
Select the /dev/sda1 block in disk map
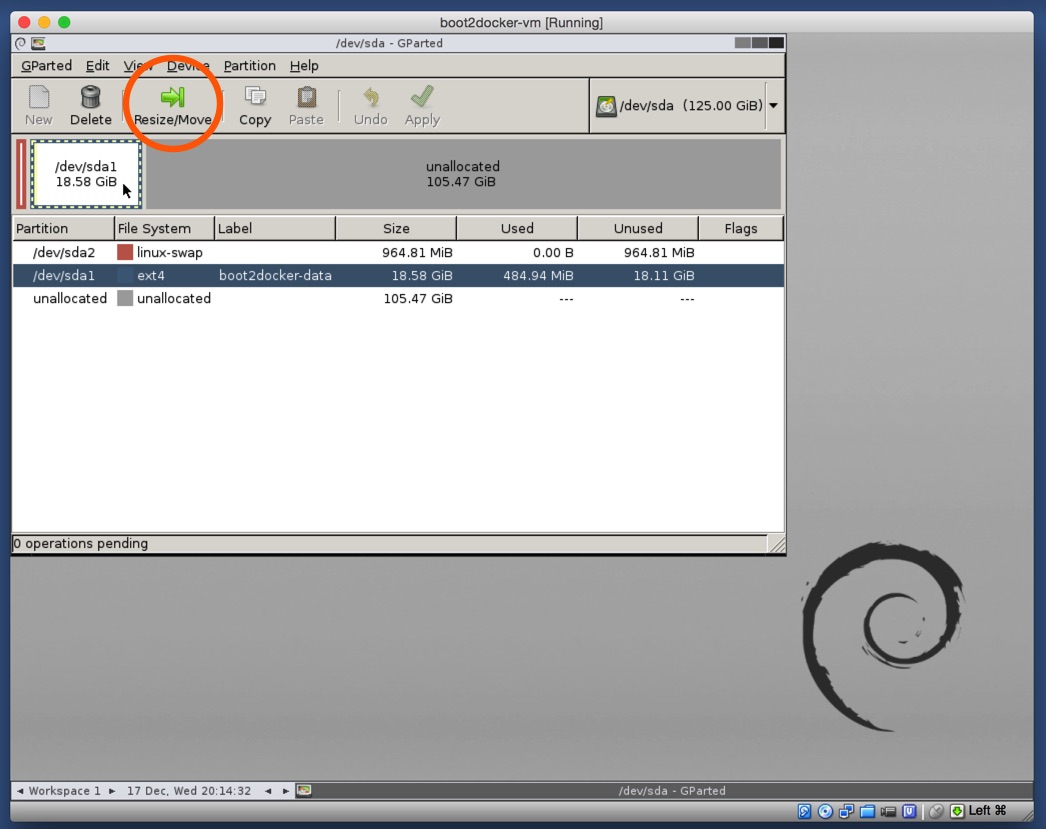click(x=86, y=174)
